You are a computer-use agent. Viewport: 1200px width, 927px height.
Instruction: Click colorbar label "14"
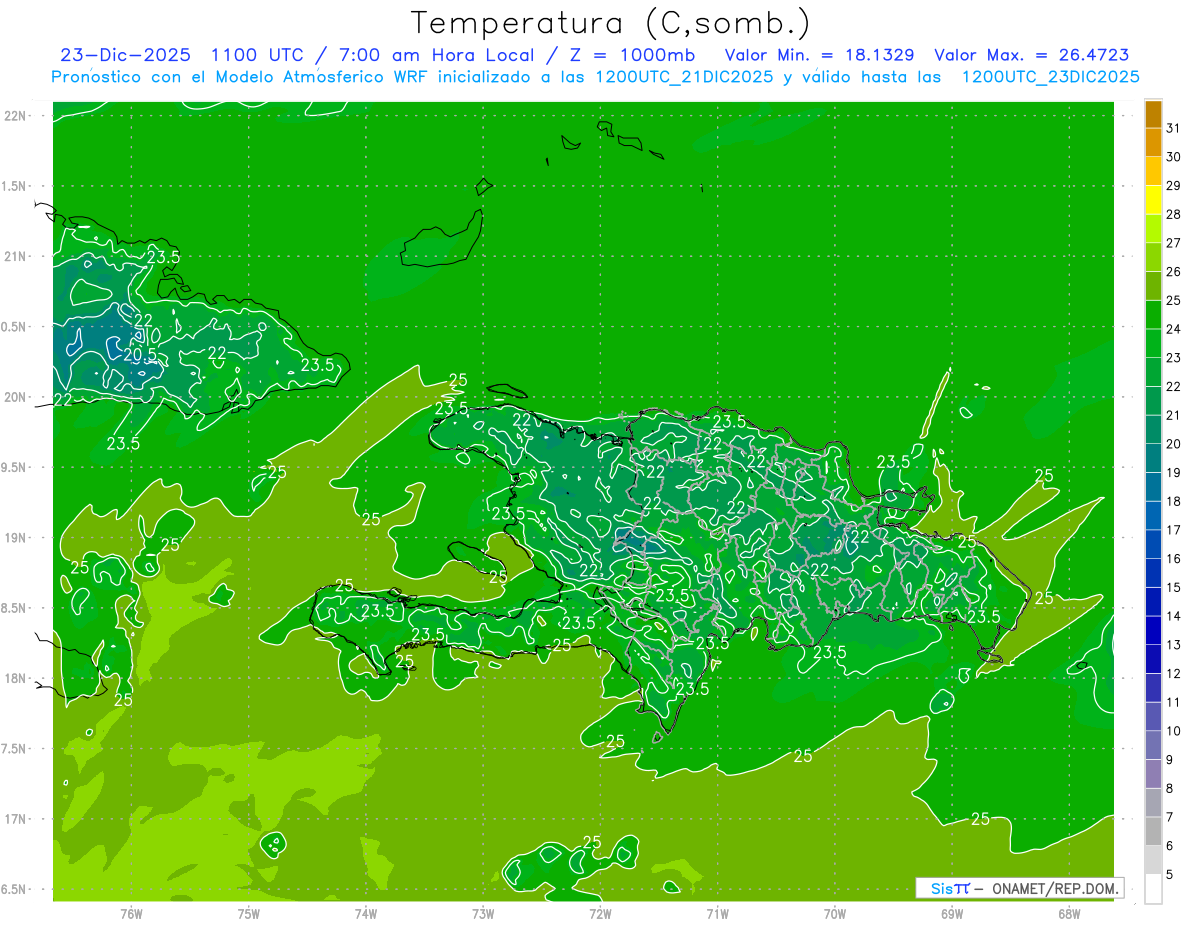(1174, 616)
